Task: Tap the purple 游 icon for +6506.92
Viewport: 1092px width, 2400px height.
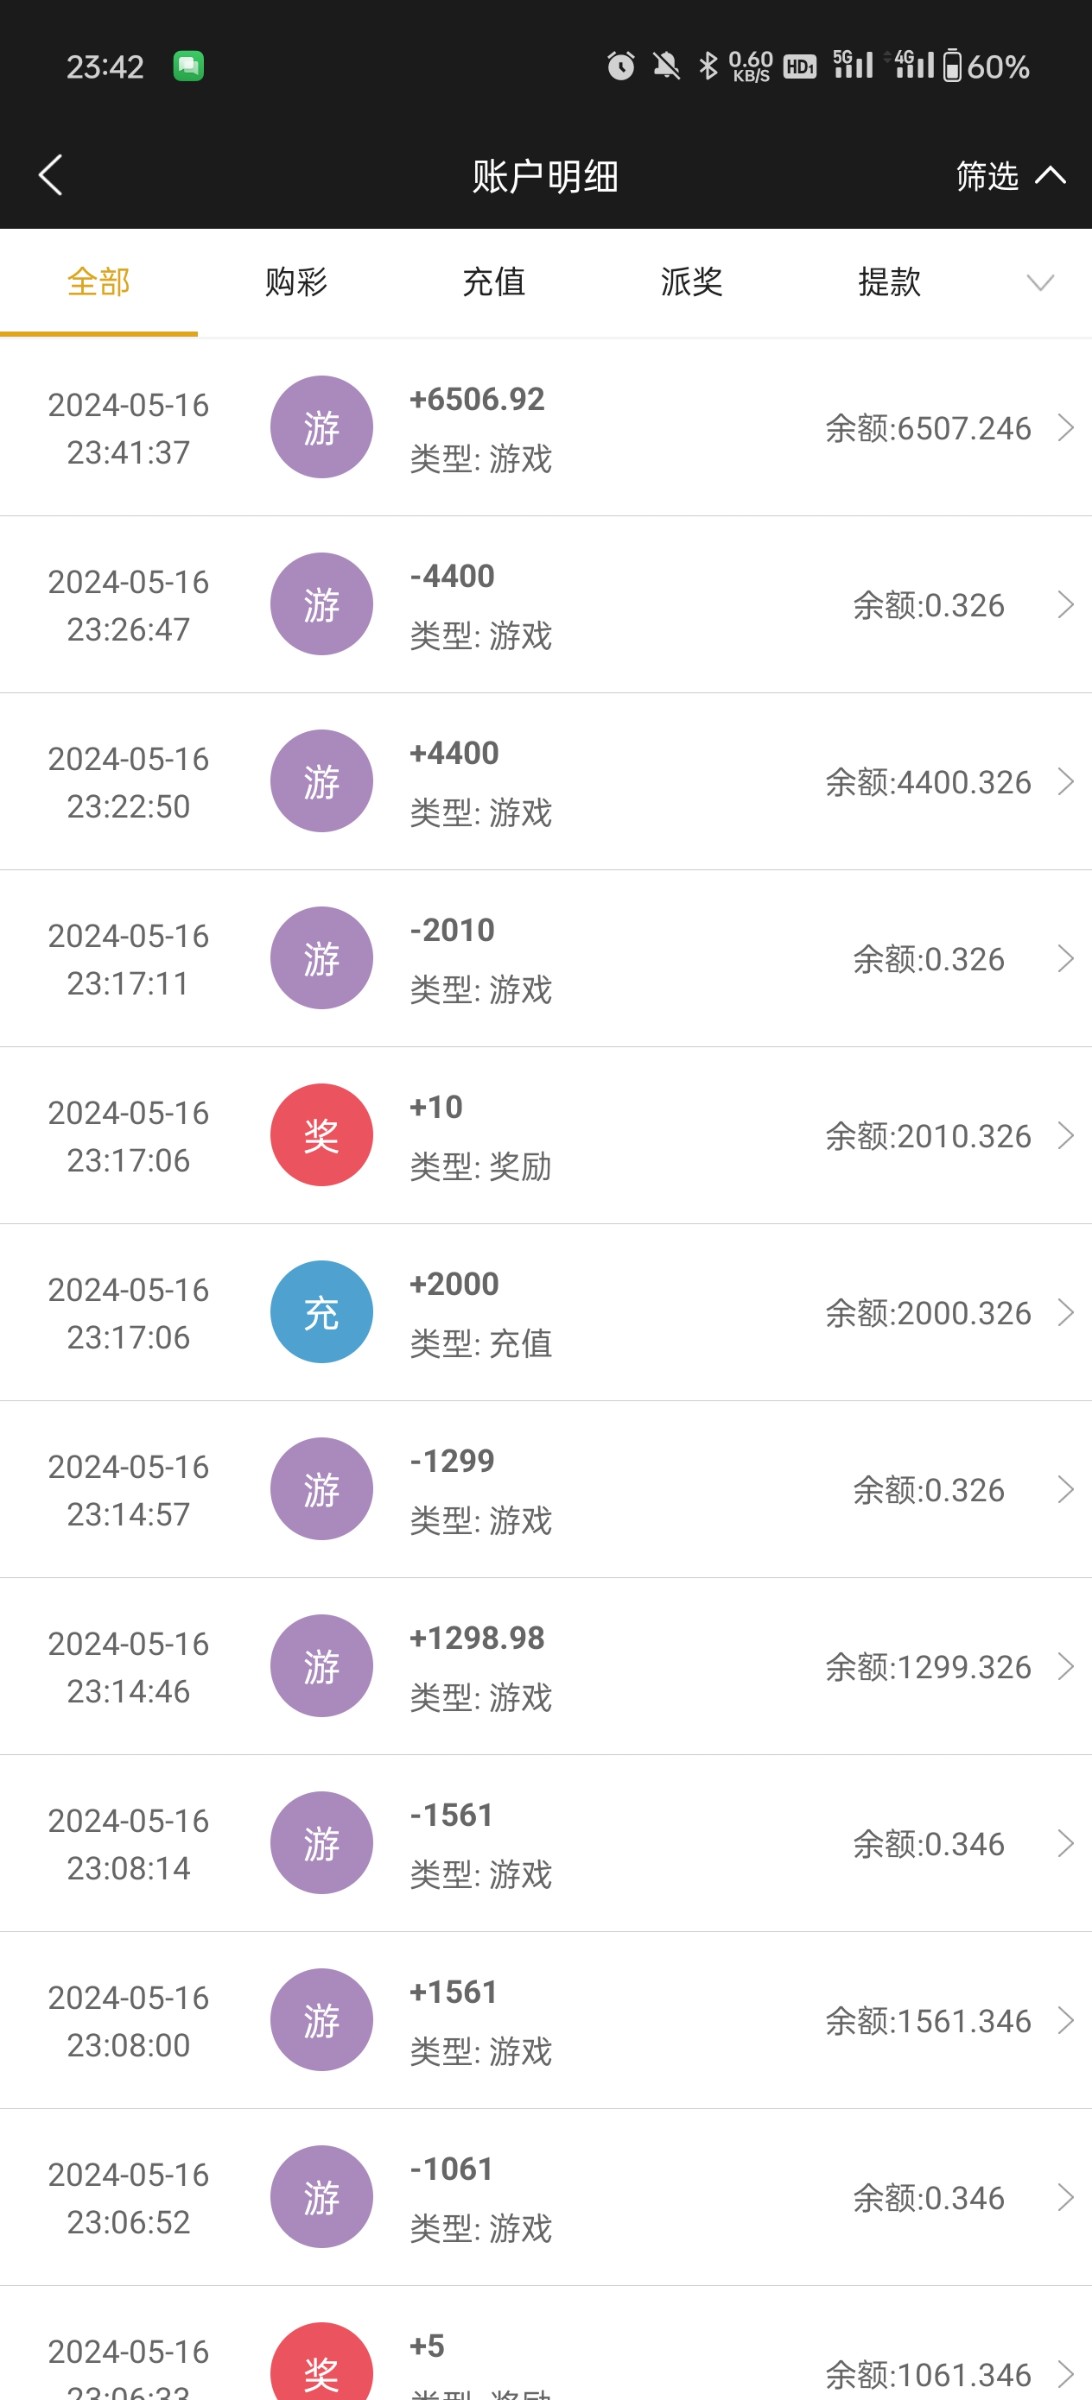Action: click(321, 428)
